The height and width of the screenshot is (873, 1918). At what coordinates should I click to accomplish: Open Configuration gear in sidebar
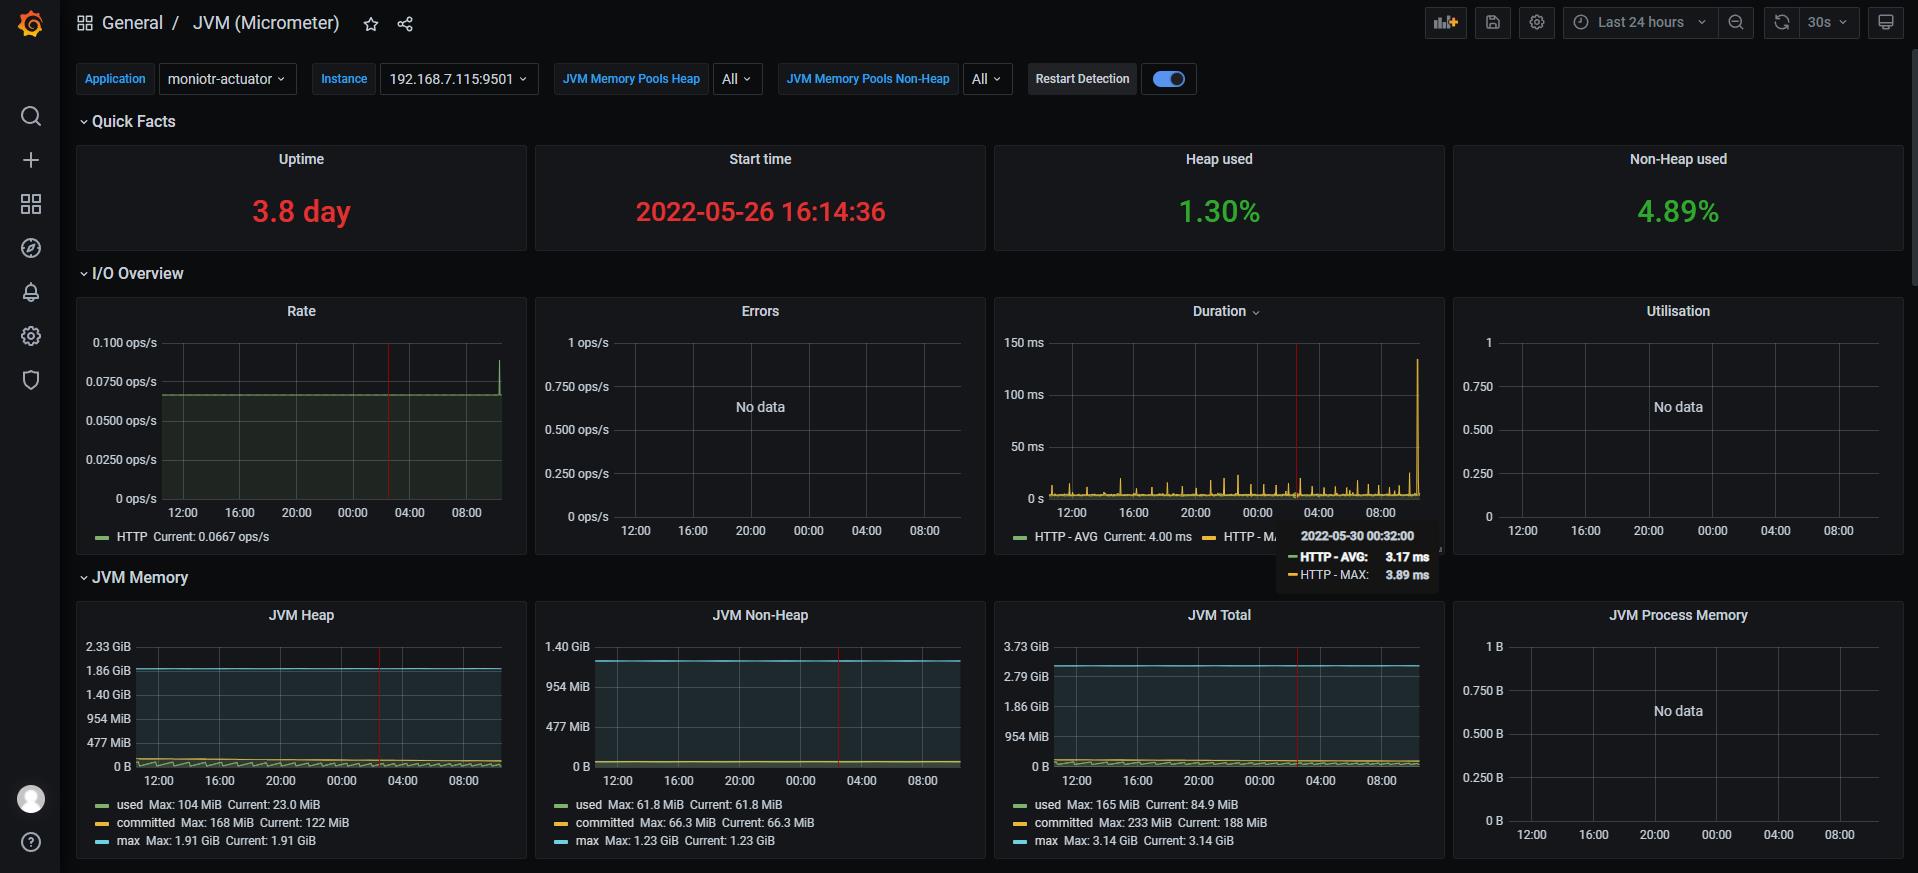pyautogui.click(x=31, y=336)
